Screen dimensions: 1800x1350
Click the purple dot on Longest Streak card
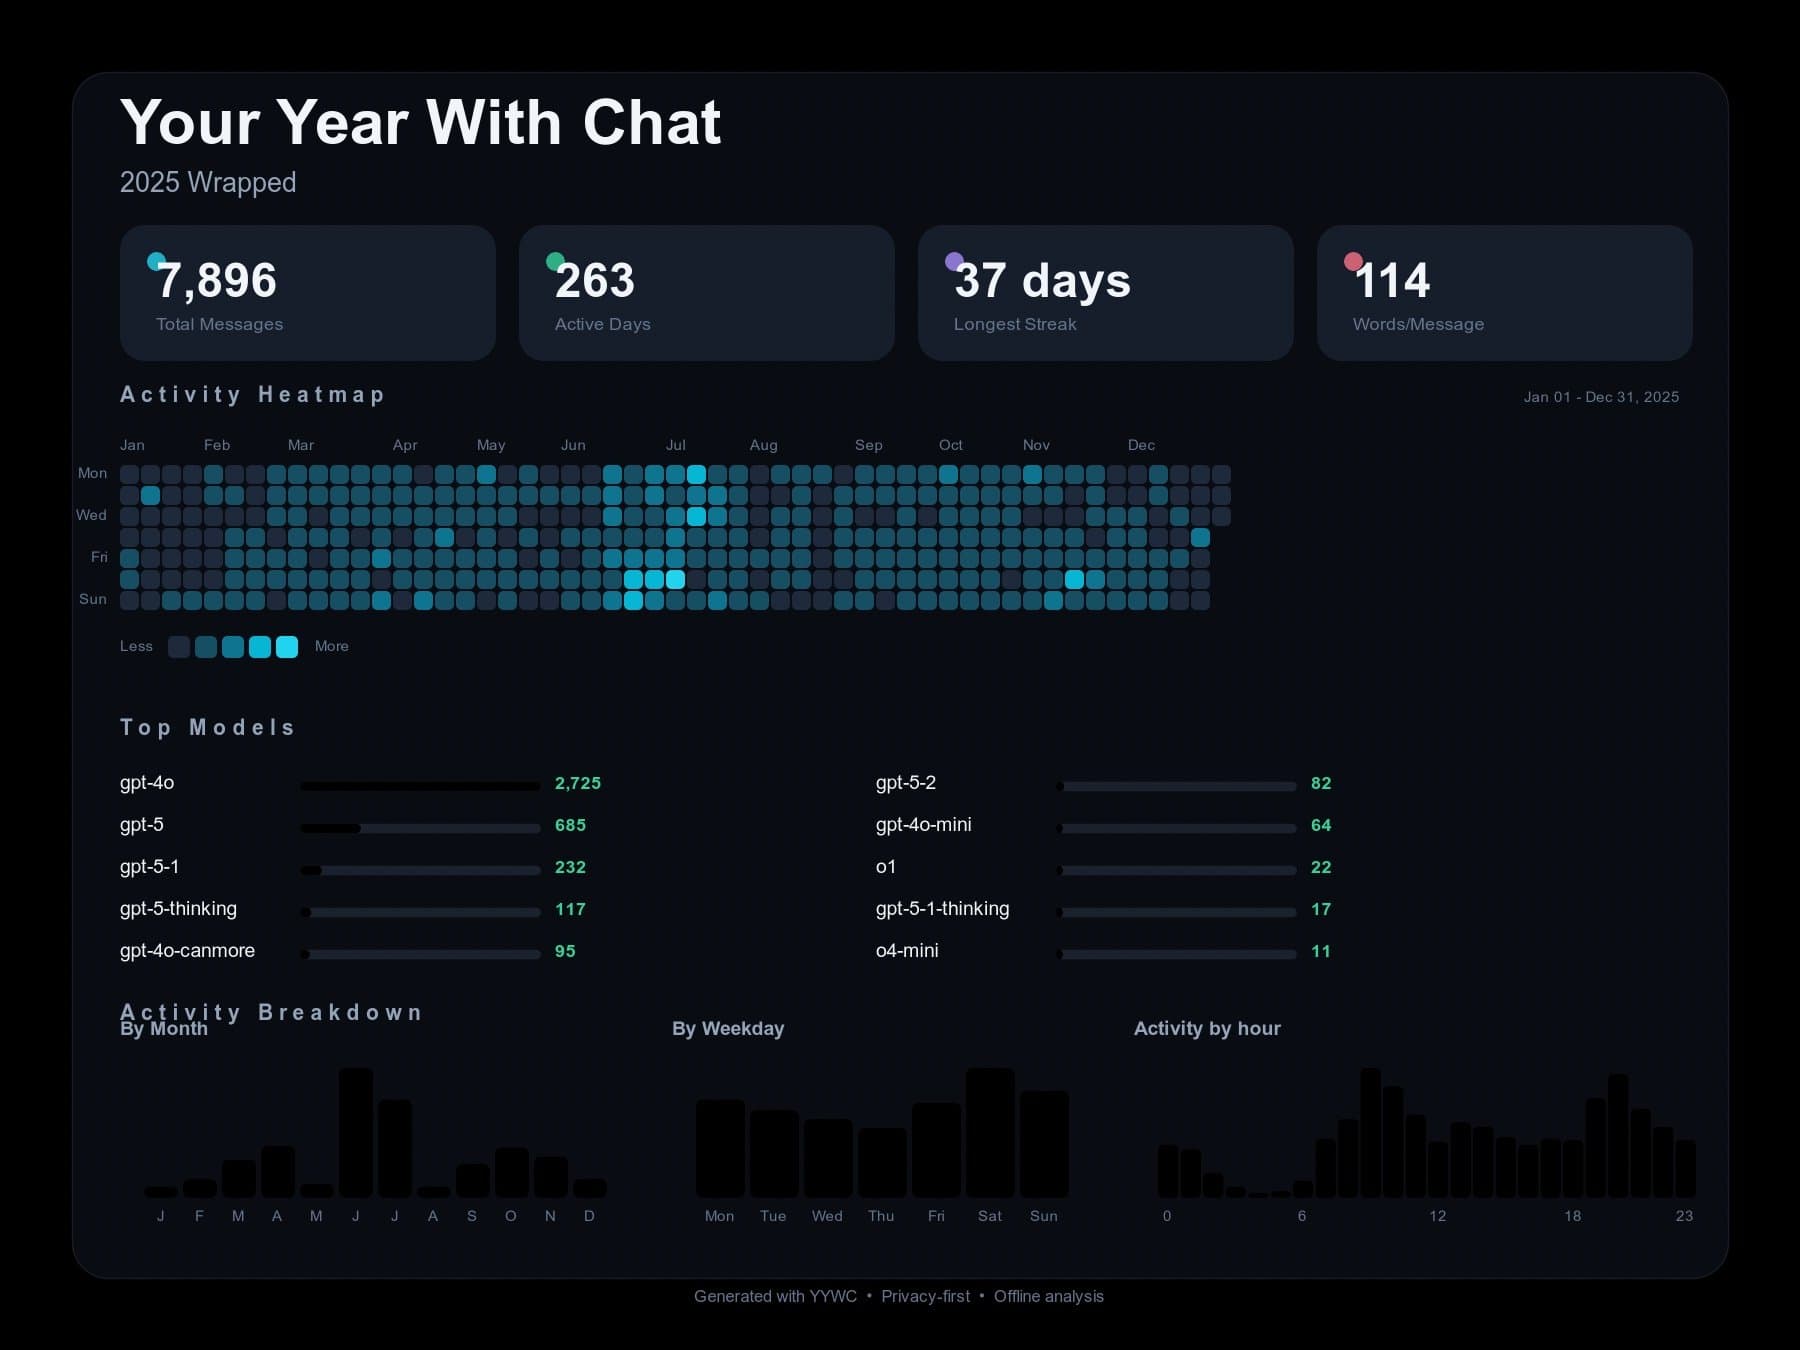coord(954,262)
